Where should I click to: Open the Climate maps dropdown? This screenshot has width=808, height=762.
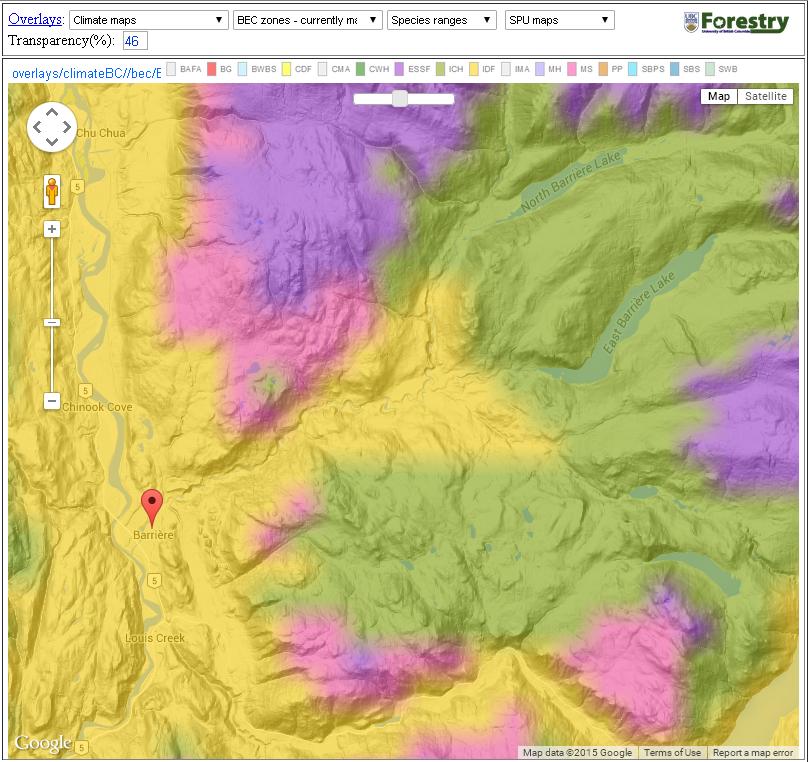(x=149, y=20)
